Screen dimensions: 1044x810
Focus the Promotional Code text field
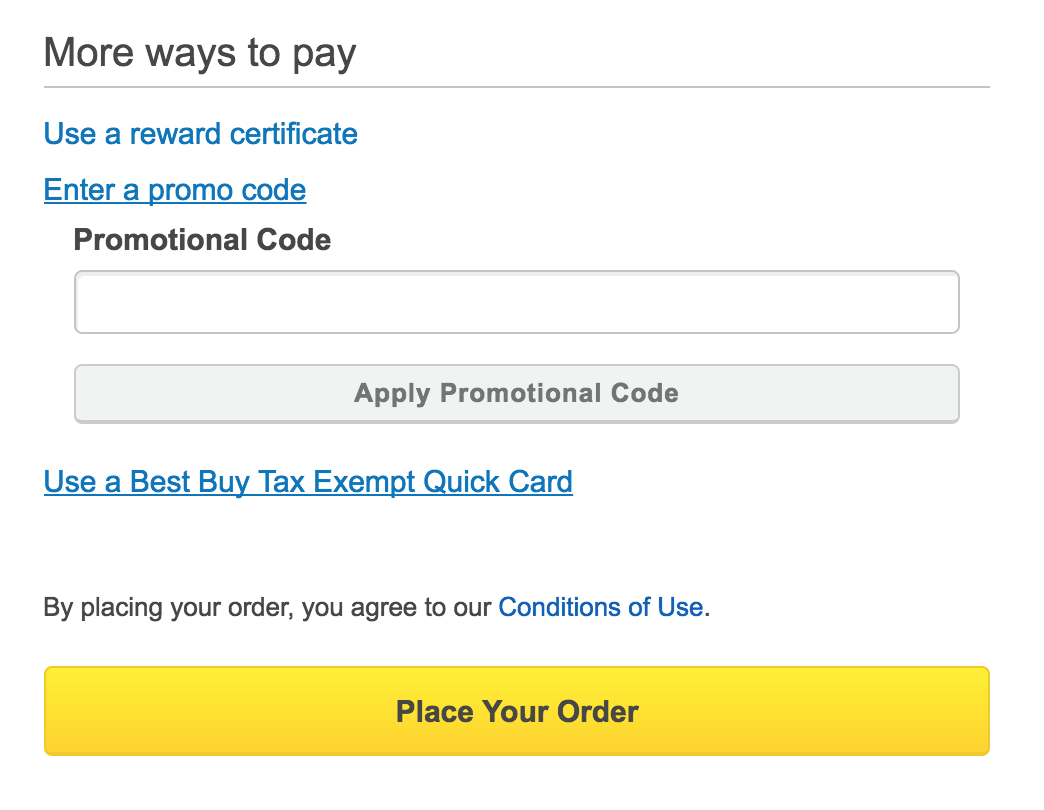517,302
